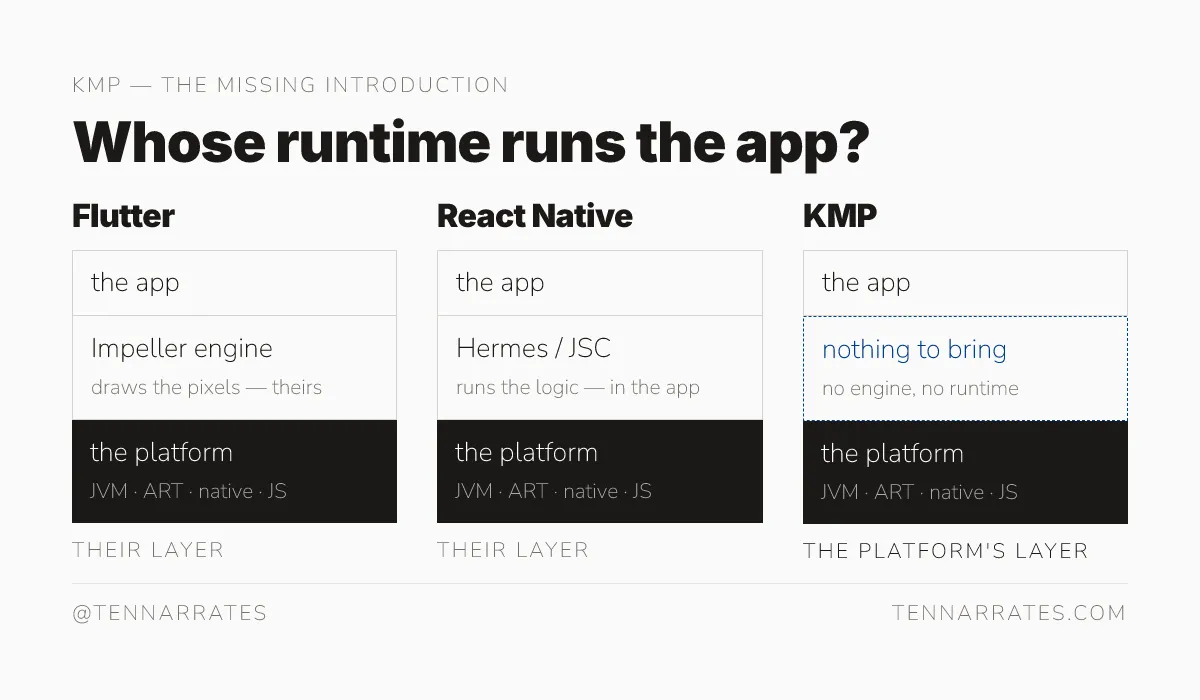Open the TENNARRATES.COM link text
The image size is (1200, 700).
1010,613
